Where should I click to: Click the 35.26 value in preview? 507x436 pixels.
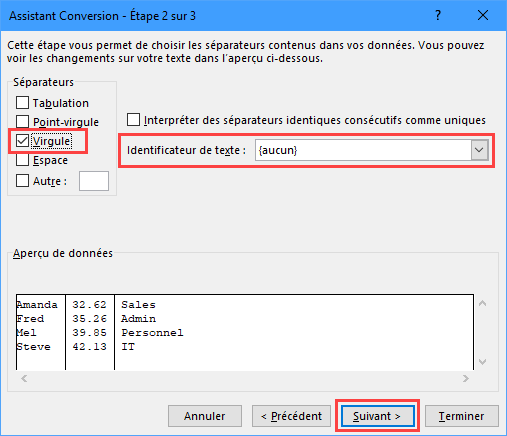point(89,319)
